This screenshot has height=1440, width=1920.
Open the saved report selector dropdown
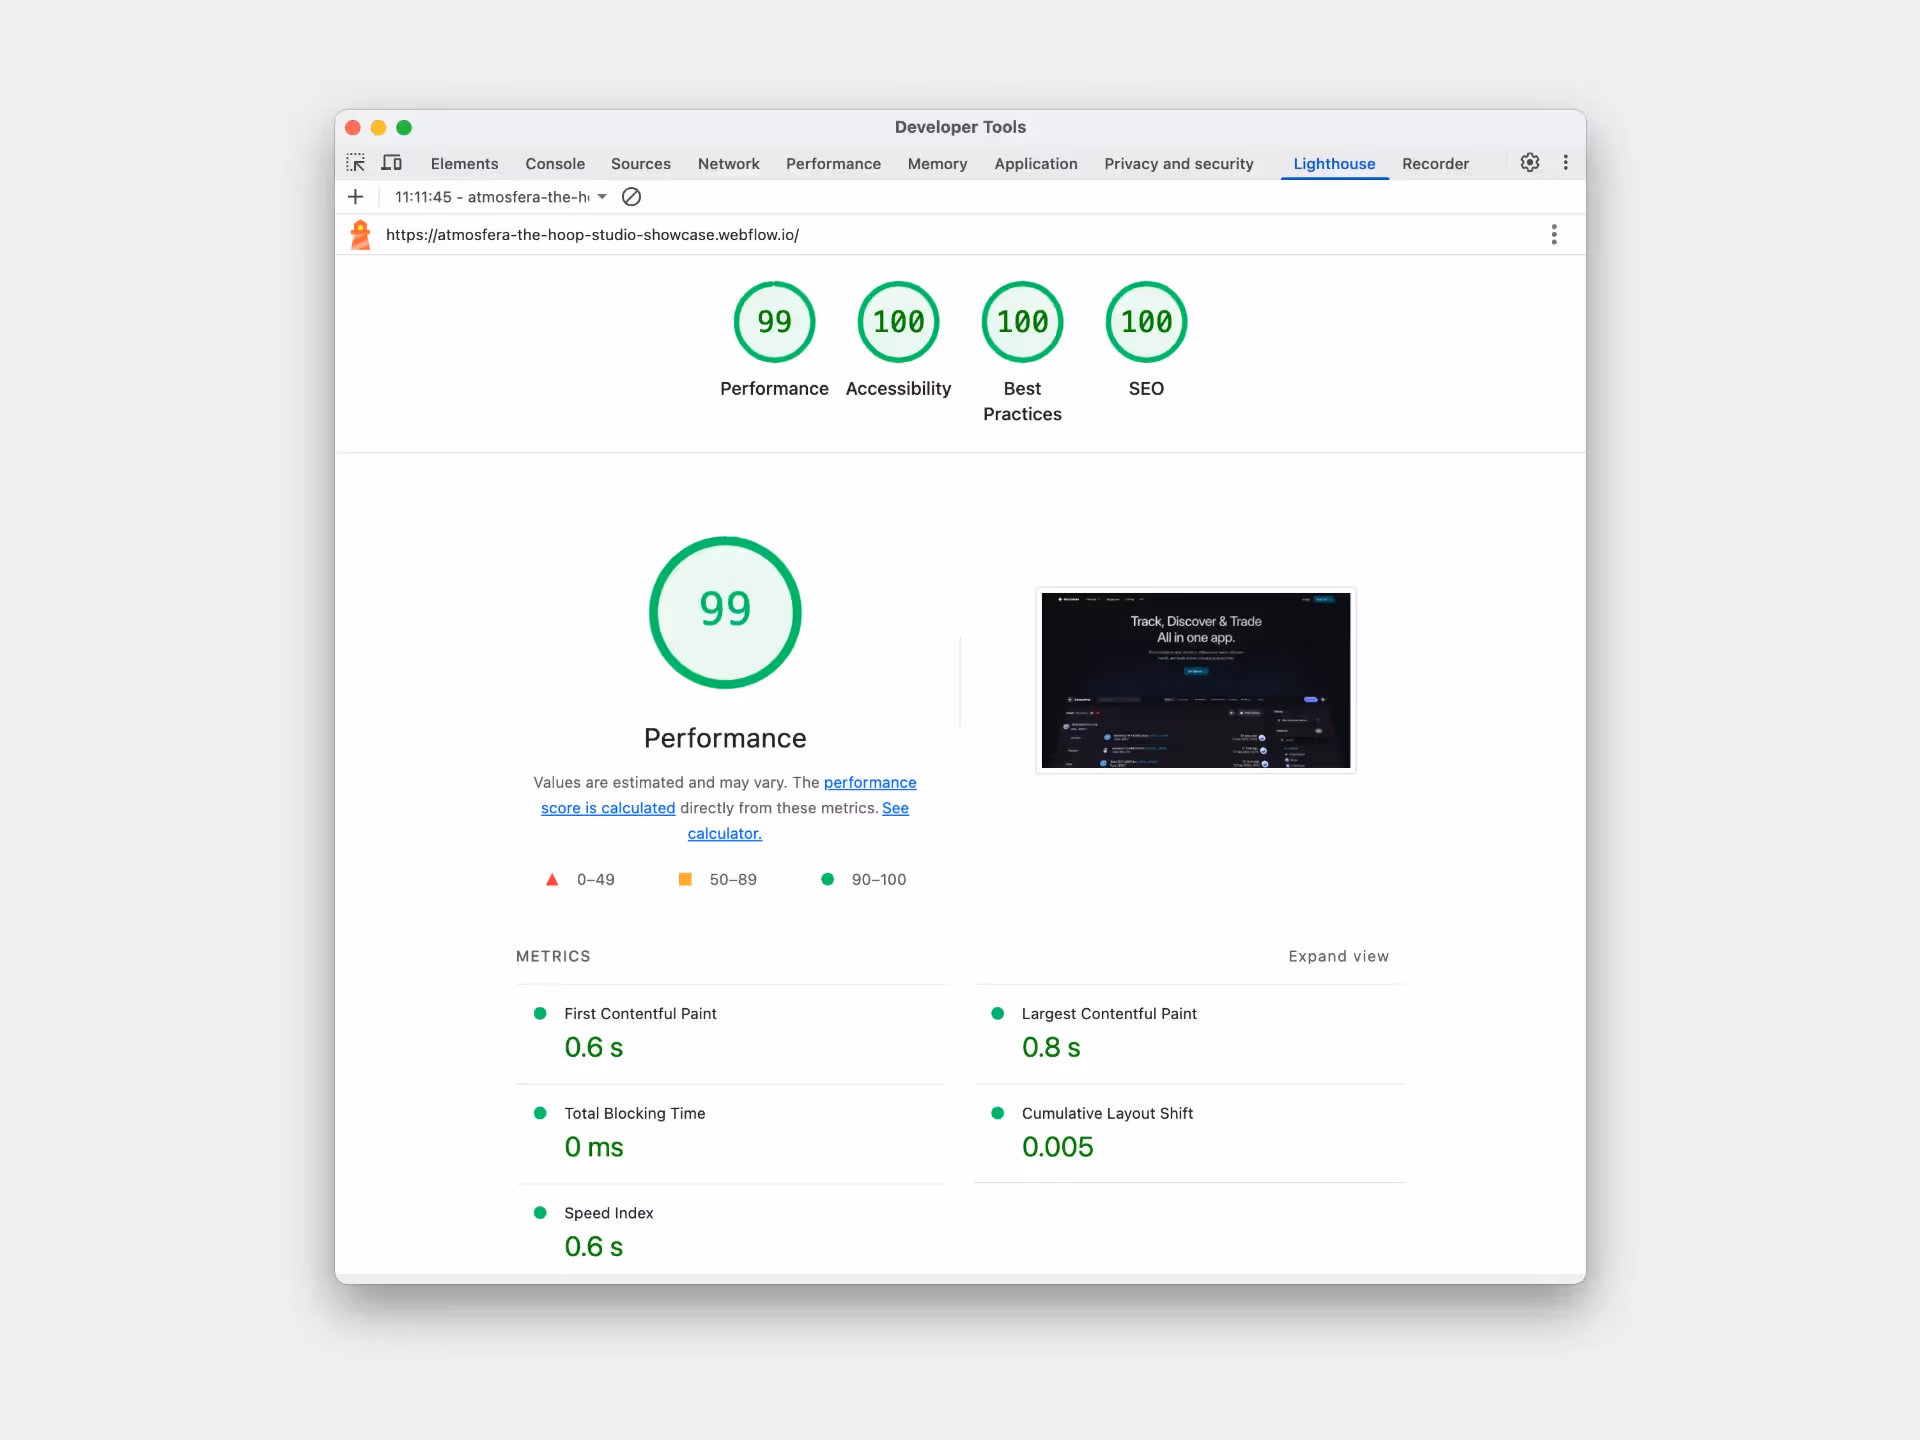601,197
